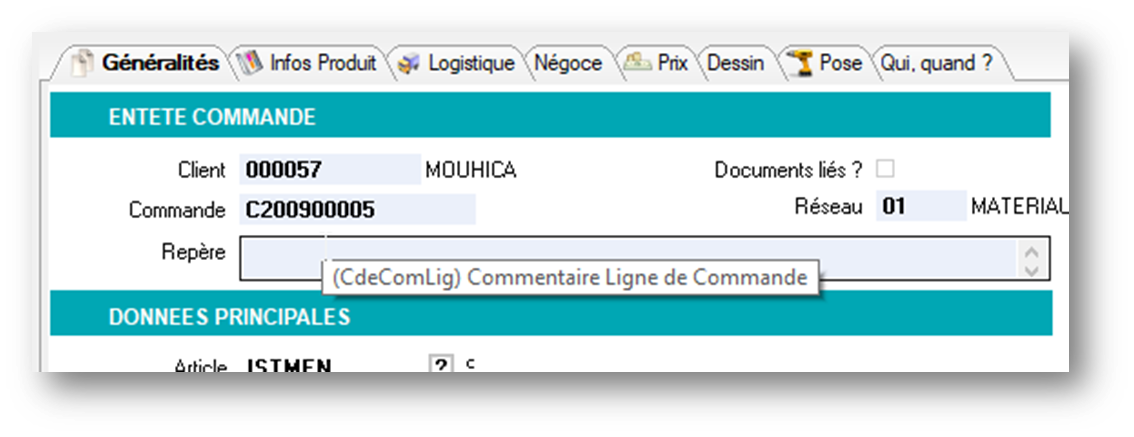1134x437 pixels.
Task: Open the Dessin tab
Action: point(735,63)
